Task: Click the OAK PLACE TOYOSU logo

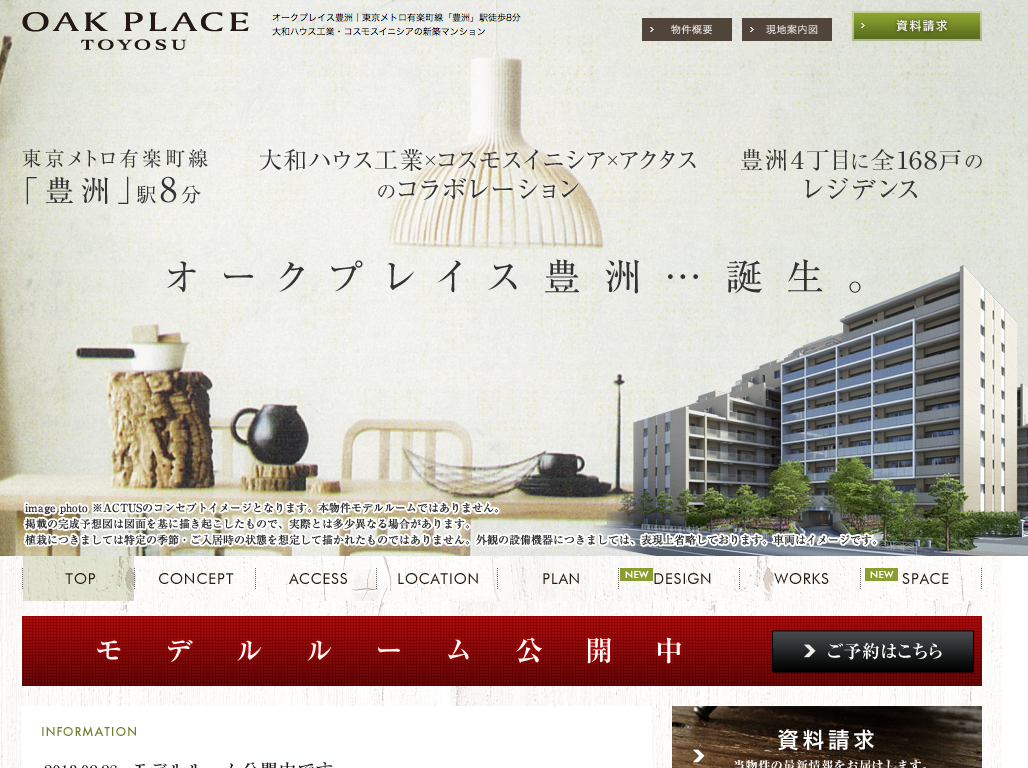Action: [x=135, y=30]
